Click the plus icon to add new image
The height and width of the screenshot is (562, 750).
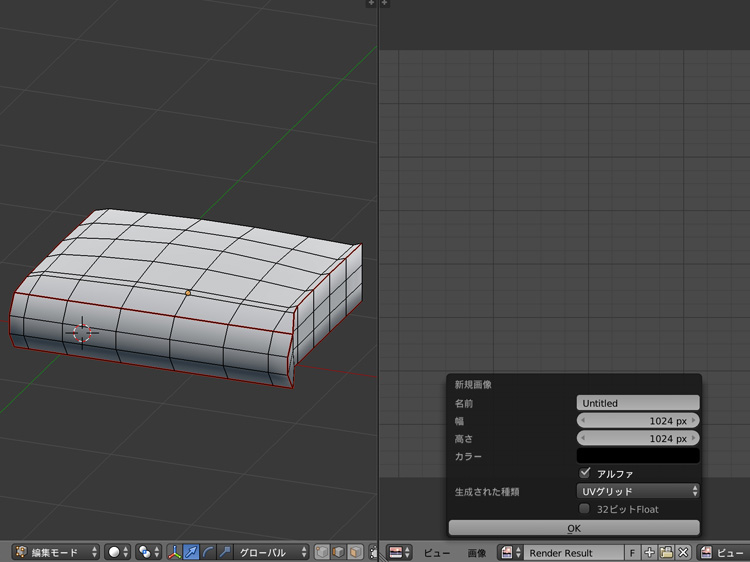point(649,552)
